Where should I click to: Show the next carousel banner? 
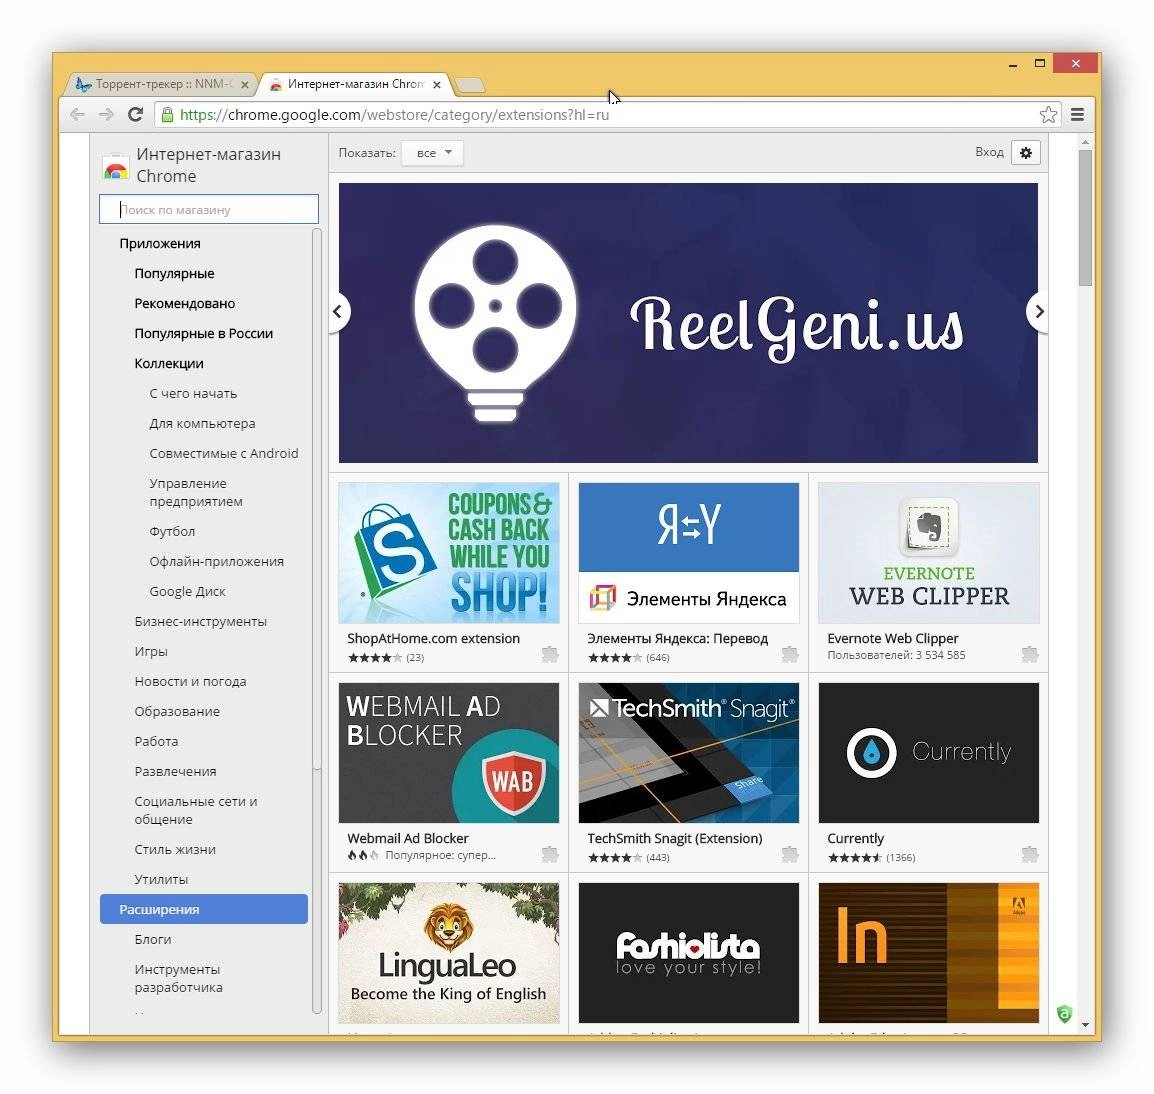click(1038, 311)
